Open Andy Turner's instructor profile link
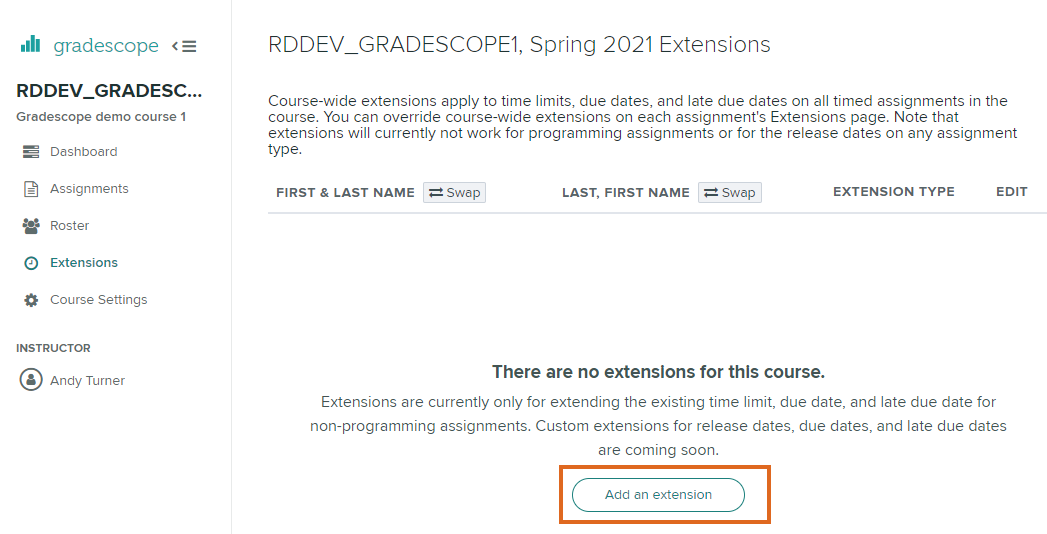Viewport: 1047px width, 534px height. point(87,381)
